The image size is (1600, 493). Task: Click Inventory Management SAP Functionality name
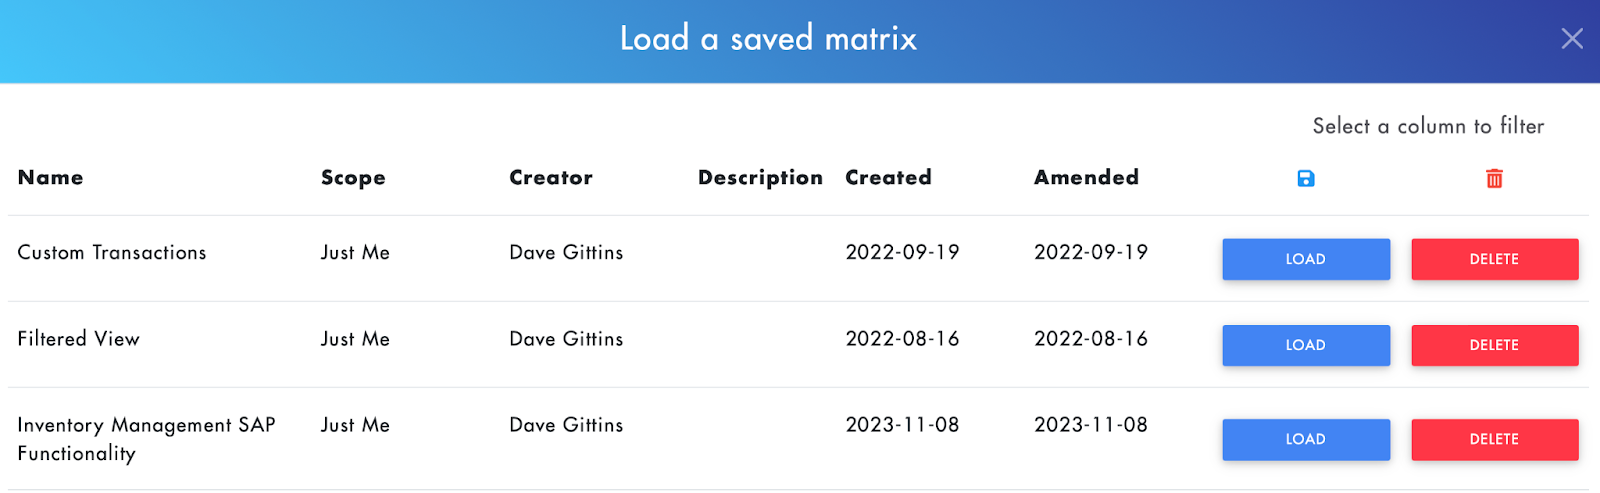tap(146, 439)
